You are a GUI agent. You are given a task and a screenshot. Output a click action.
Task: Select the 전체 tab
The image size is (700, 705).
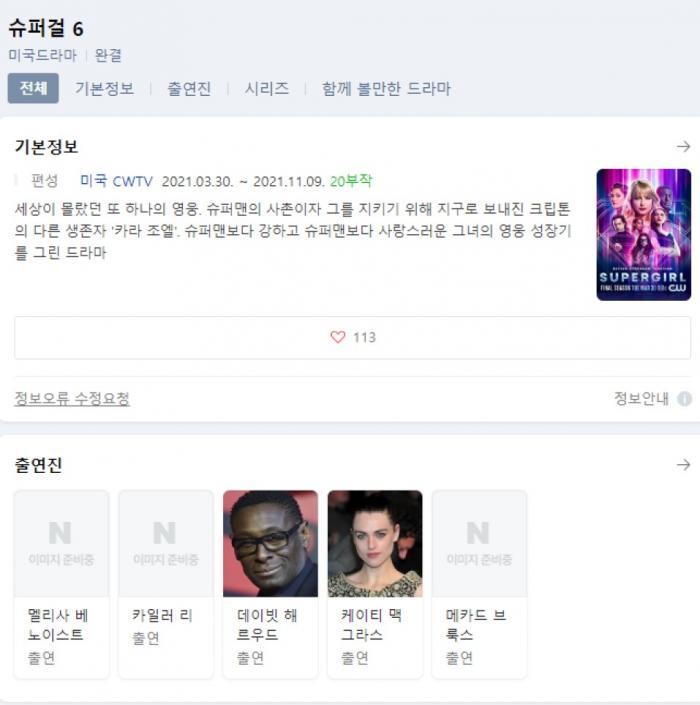pyautogui.click(x=33, y=88)
